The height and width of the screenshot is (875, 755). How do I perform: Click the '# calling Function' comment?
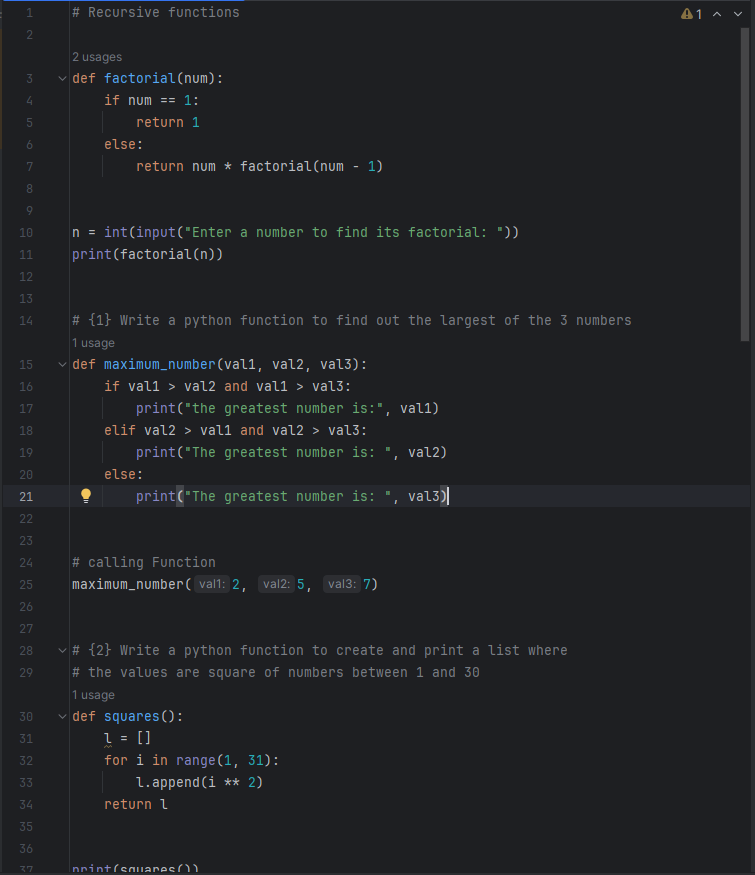pyautogui.click(x=143, y=562)
